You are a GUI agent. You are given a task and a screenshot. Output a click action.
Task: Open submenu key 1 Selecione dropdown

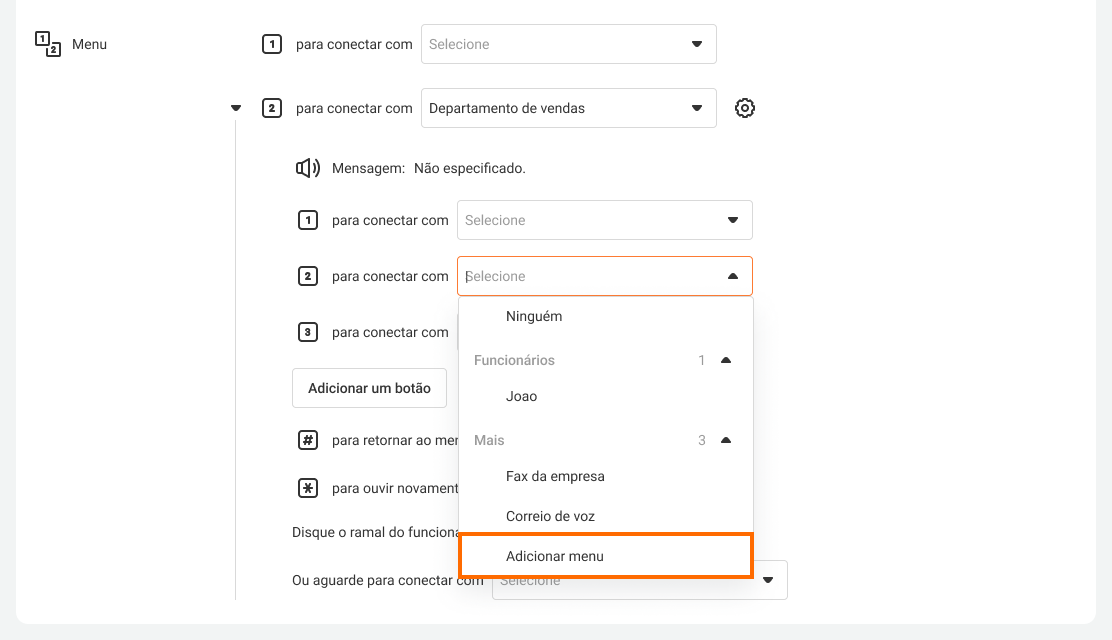604,220
